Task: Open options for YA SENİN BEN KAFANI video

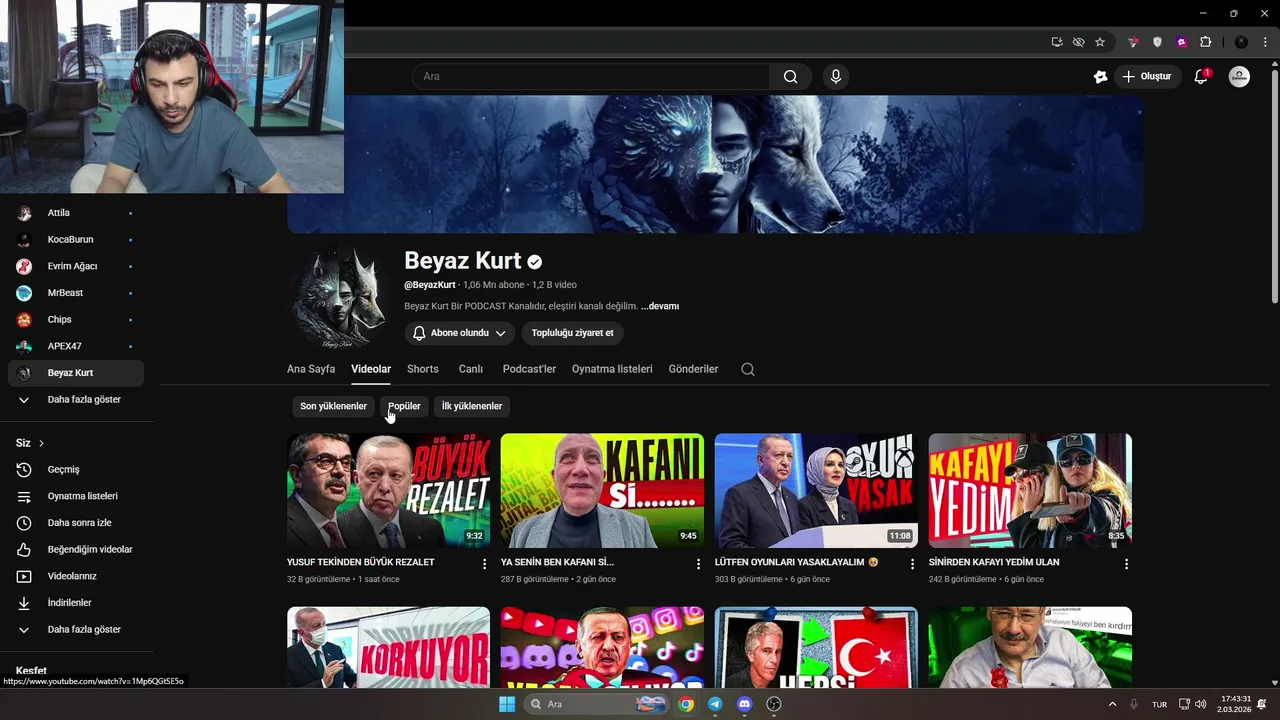Action: click(699, 564)
